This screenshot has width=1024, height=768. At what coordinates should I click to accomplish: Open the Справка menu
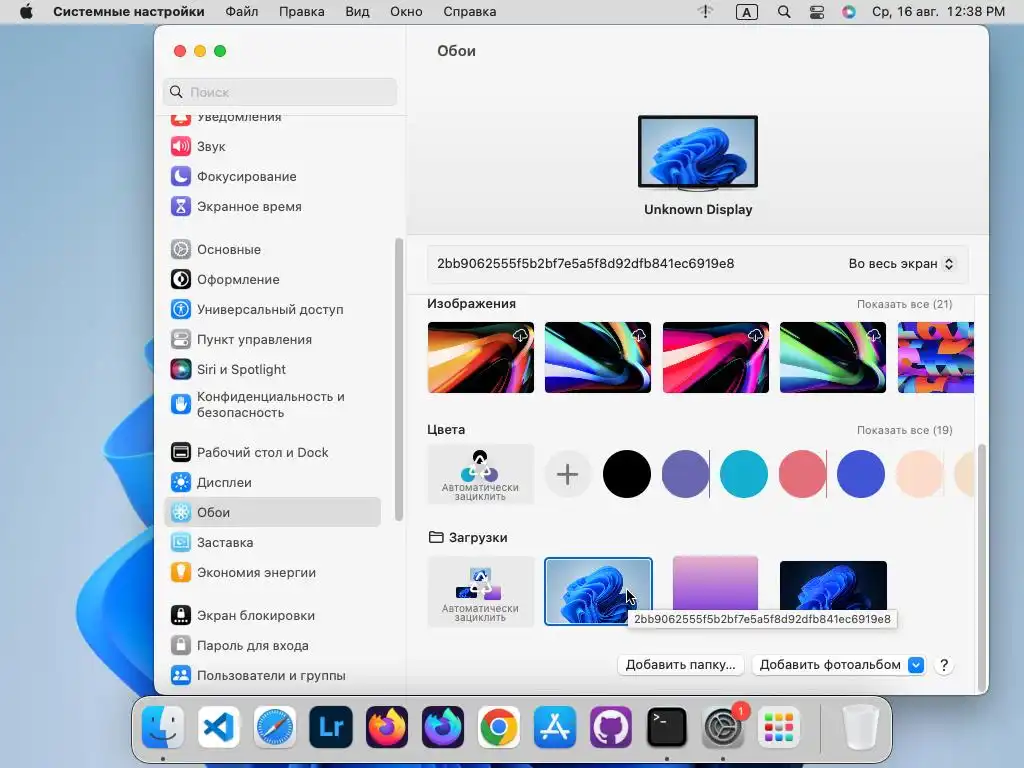click(x=470, y=12)
